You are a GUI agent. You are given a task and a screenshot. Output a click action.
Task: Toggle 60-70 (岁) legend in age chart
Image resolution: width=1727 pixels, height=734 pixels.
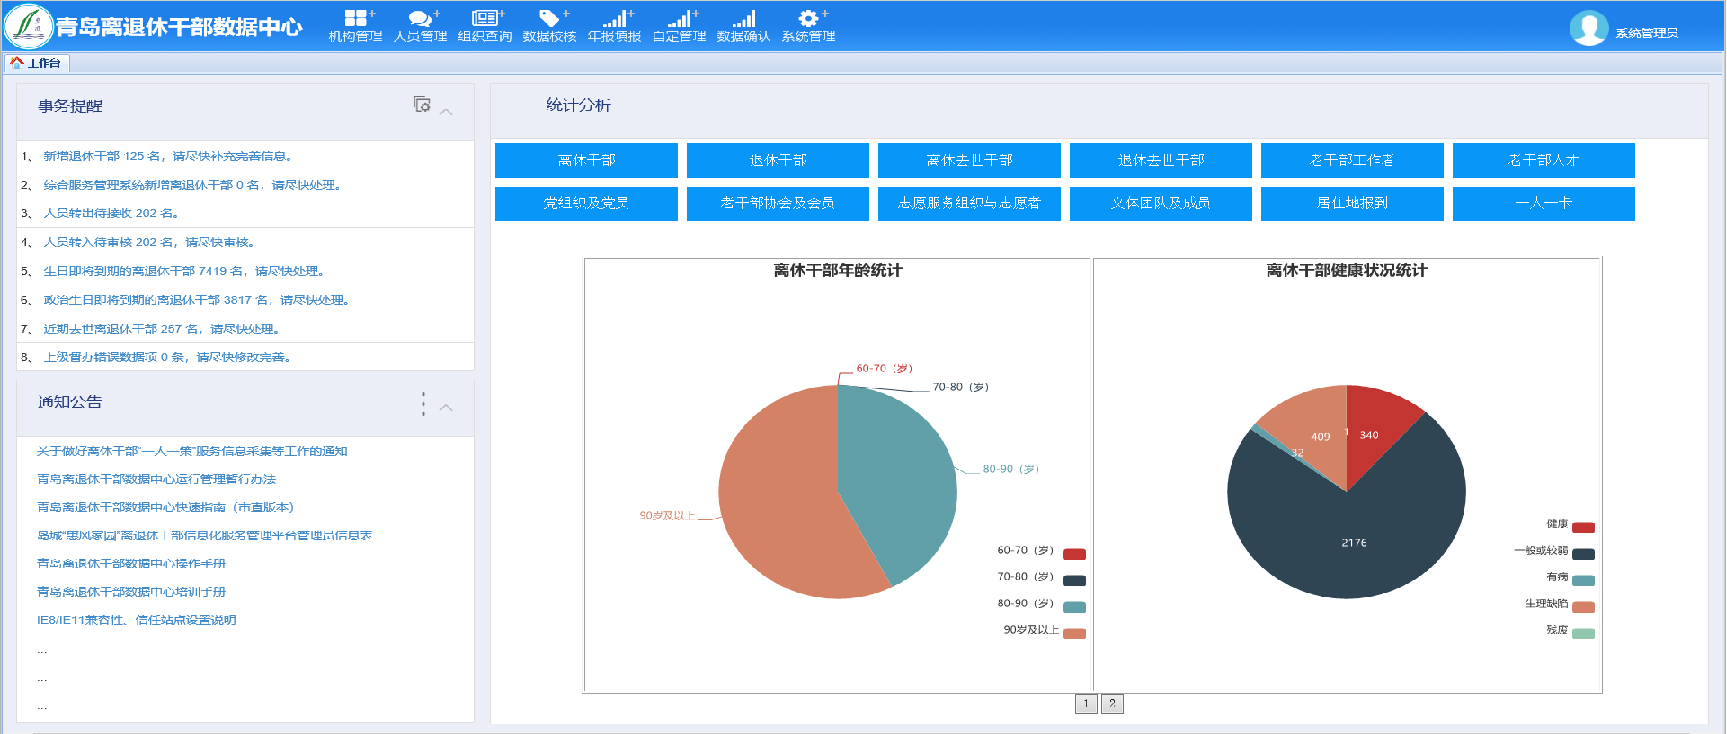(x=1073, y=554)
